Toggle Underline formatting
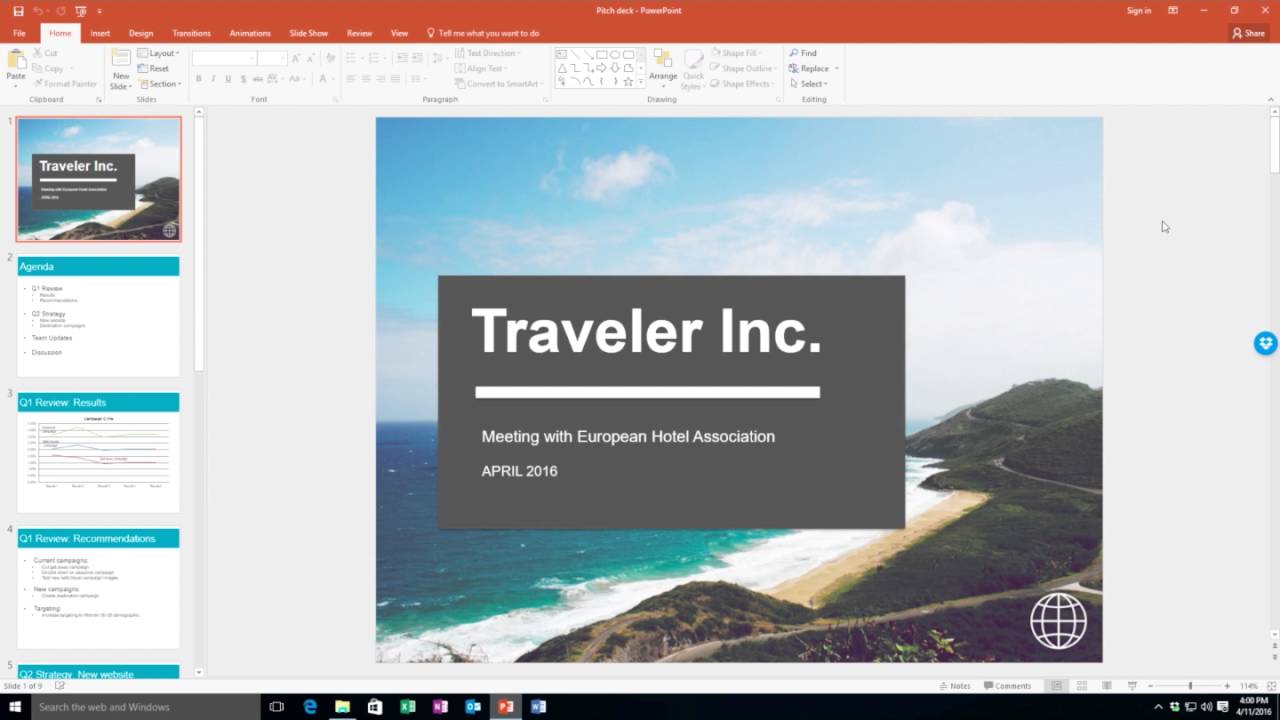 [228, 79]
